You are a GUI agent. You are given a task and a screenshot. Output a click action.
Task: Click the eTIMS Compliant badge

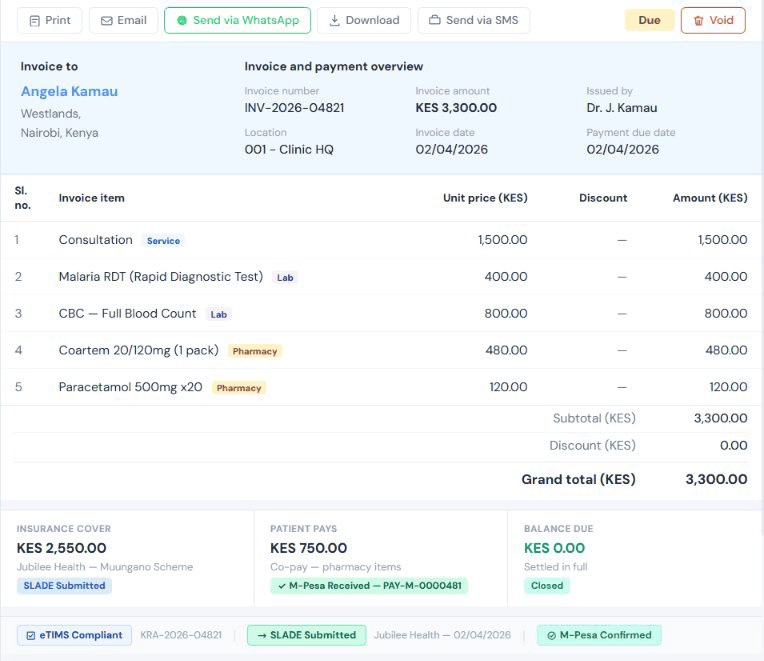point(75,635)
